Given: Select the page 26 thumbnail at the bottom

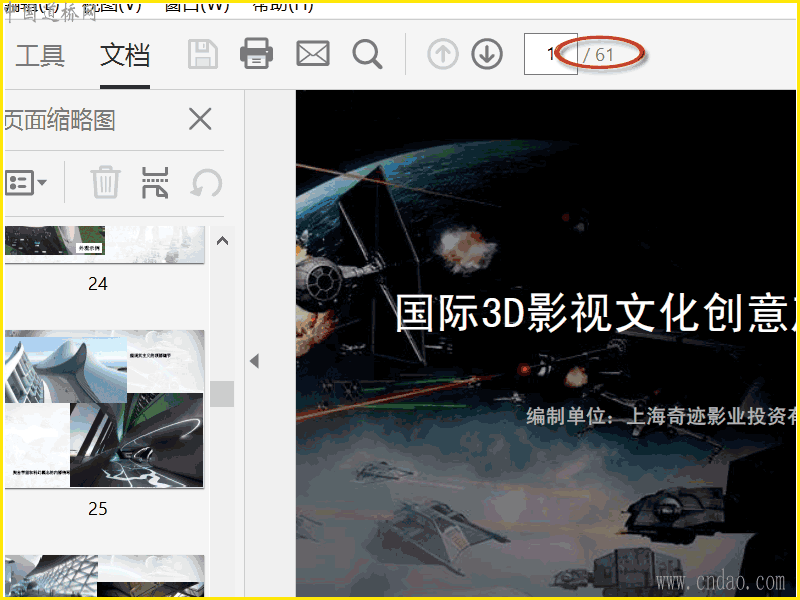Looking at the screenshot, I should pos(105,576).
